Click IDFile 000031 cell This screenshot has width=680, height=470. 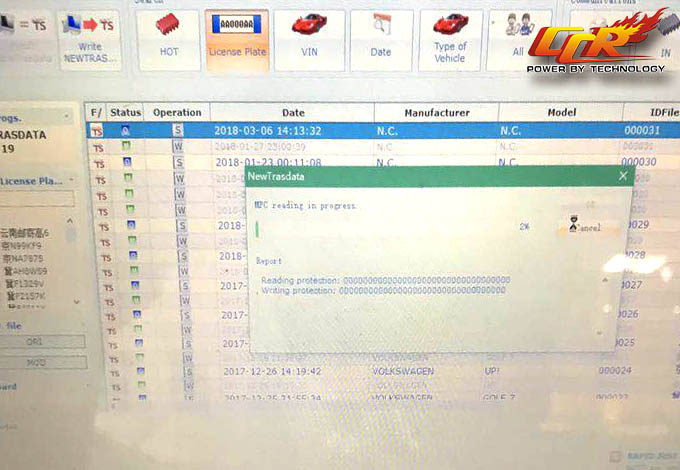pos(642,130)
